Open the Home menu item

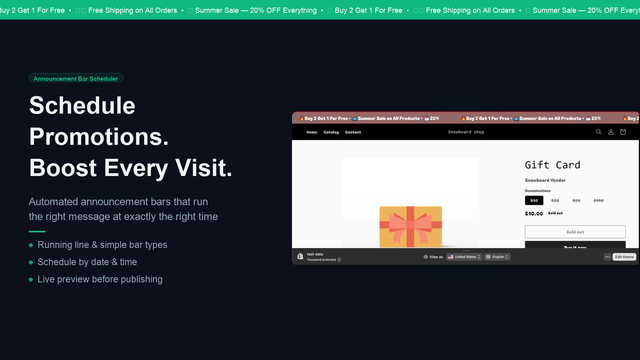click(x=312, y=132)
